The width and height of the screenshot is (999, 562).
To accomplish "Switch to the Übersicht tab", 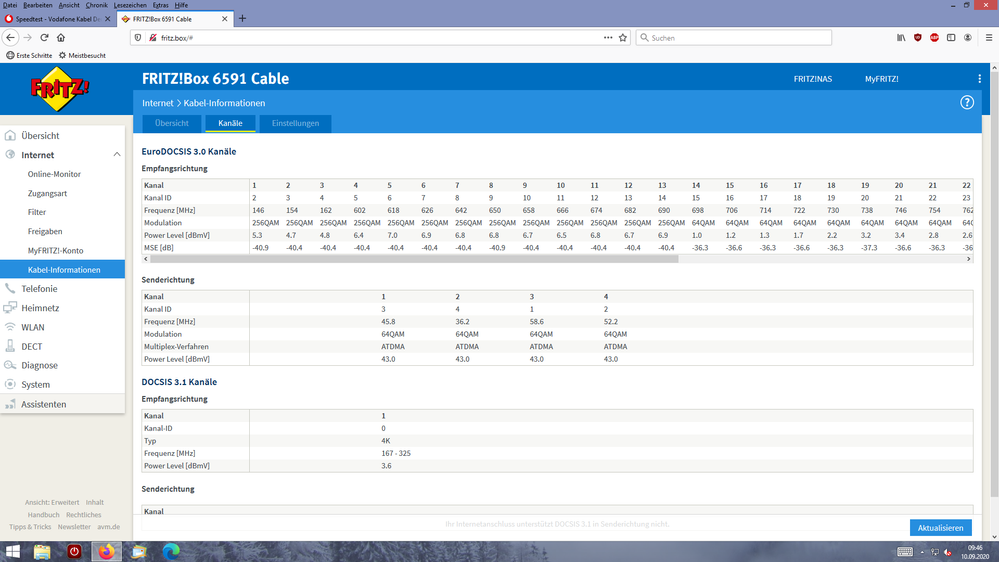I will click(171, 123).
